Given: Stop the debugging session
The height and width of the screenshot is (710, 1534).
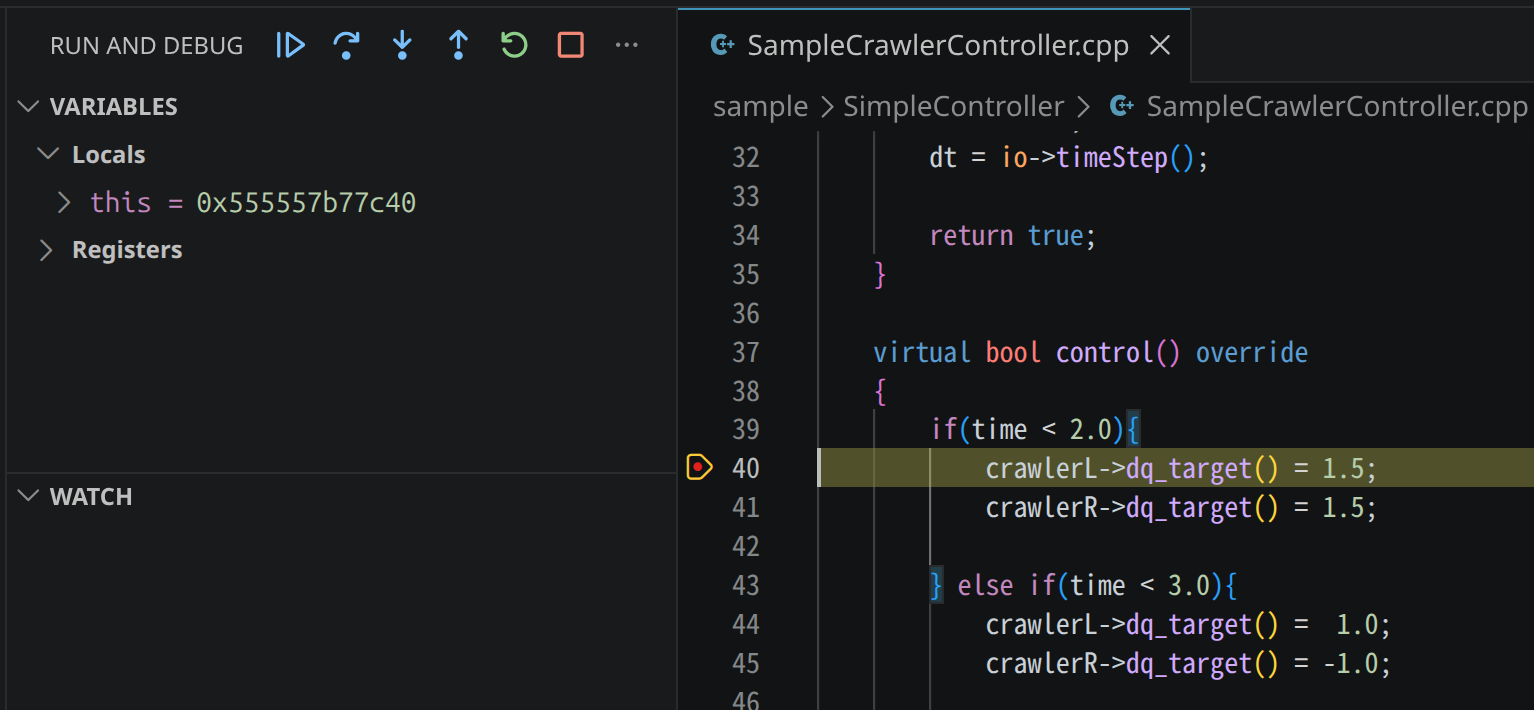Looking at the screenshot, I should [570, 45].
